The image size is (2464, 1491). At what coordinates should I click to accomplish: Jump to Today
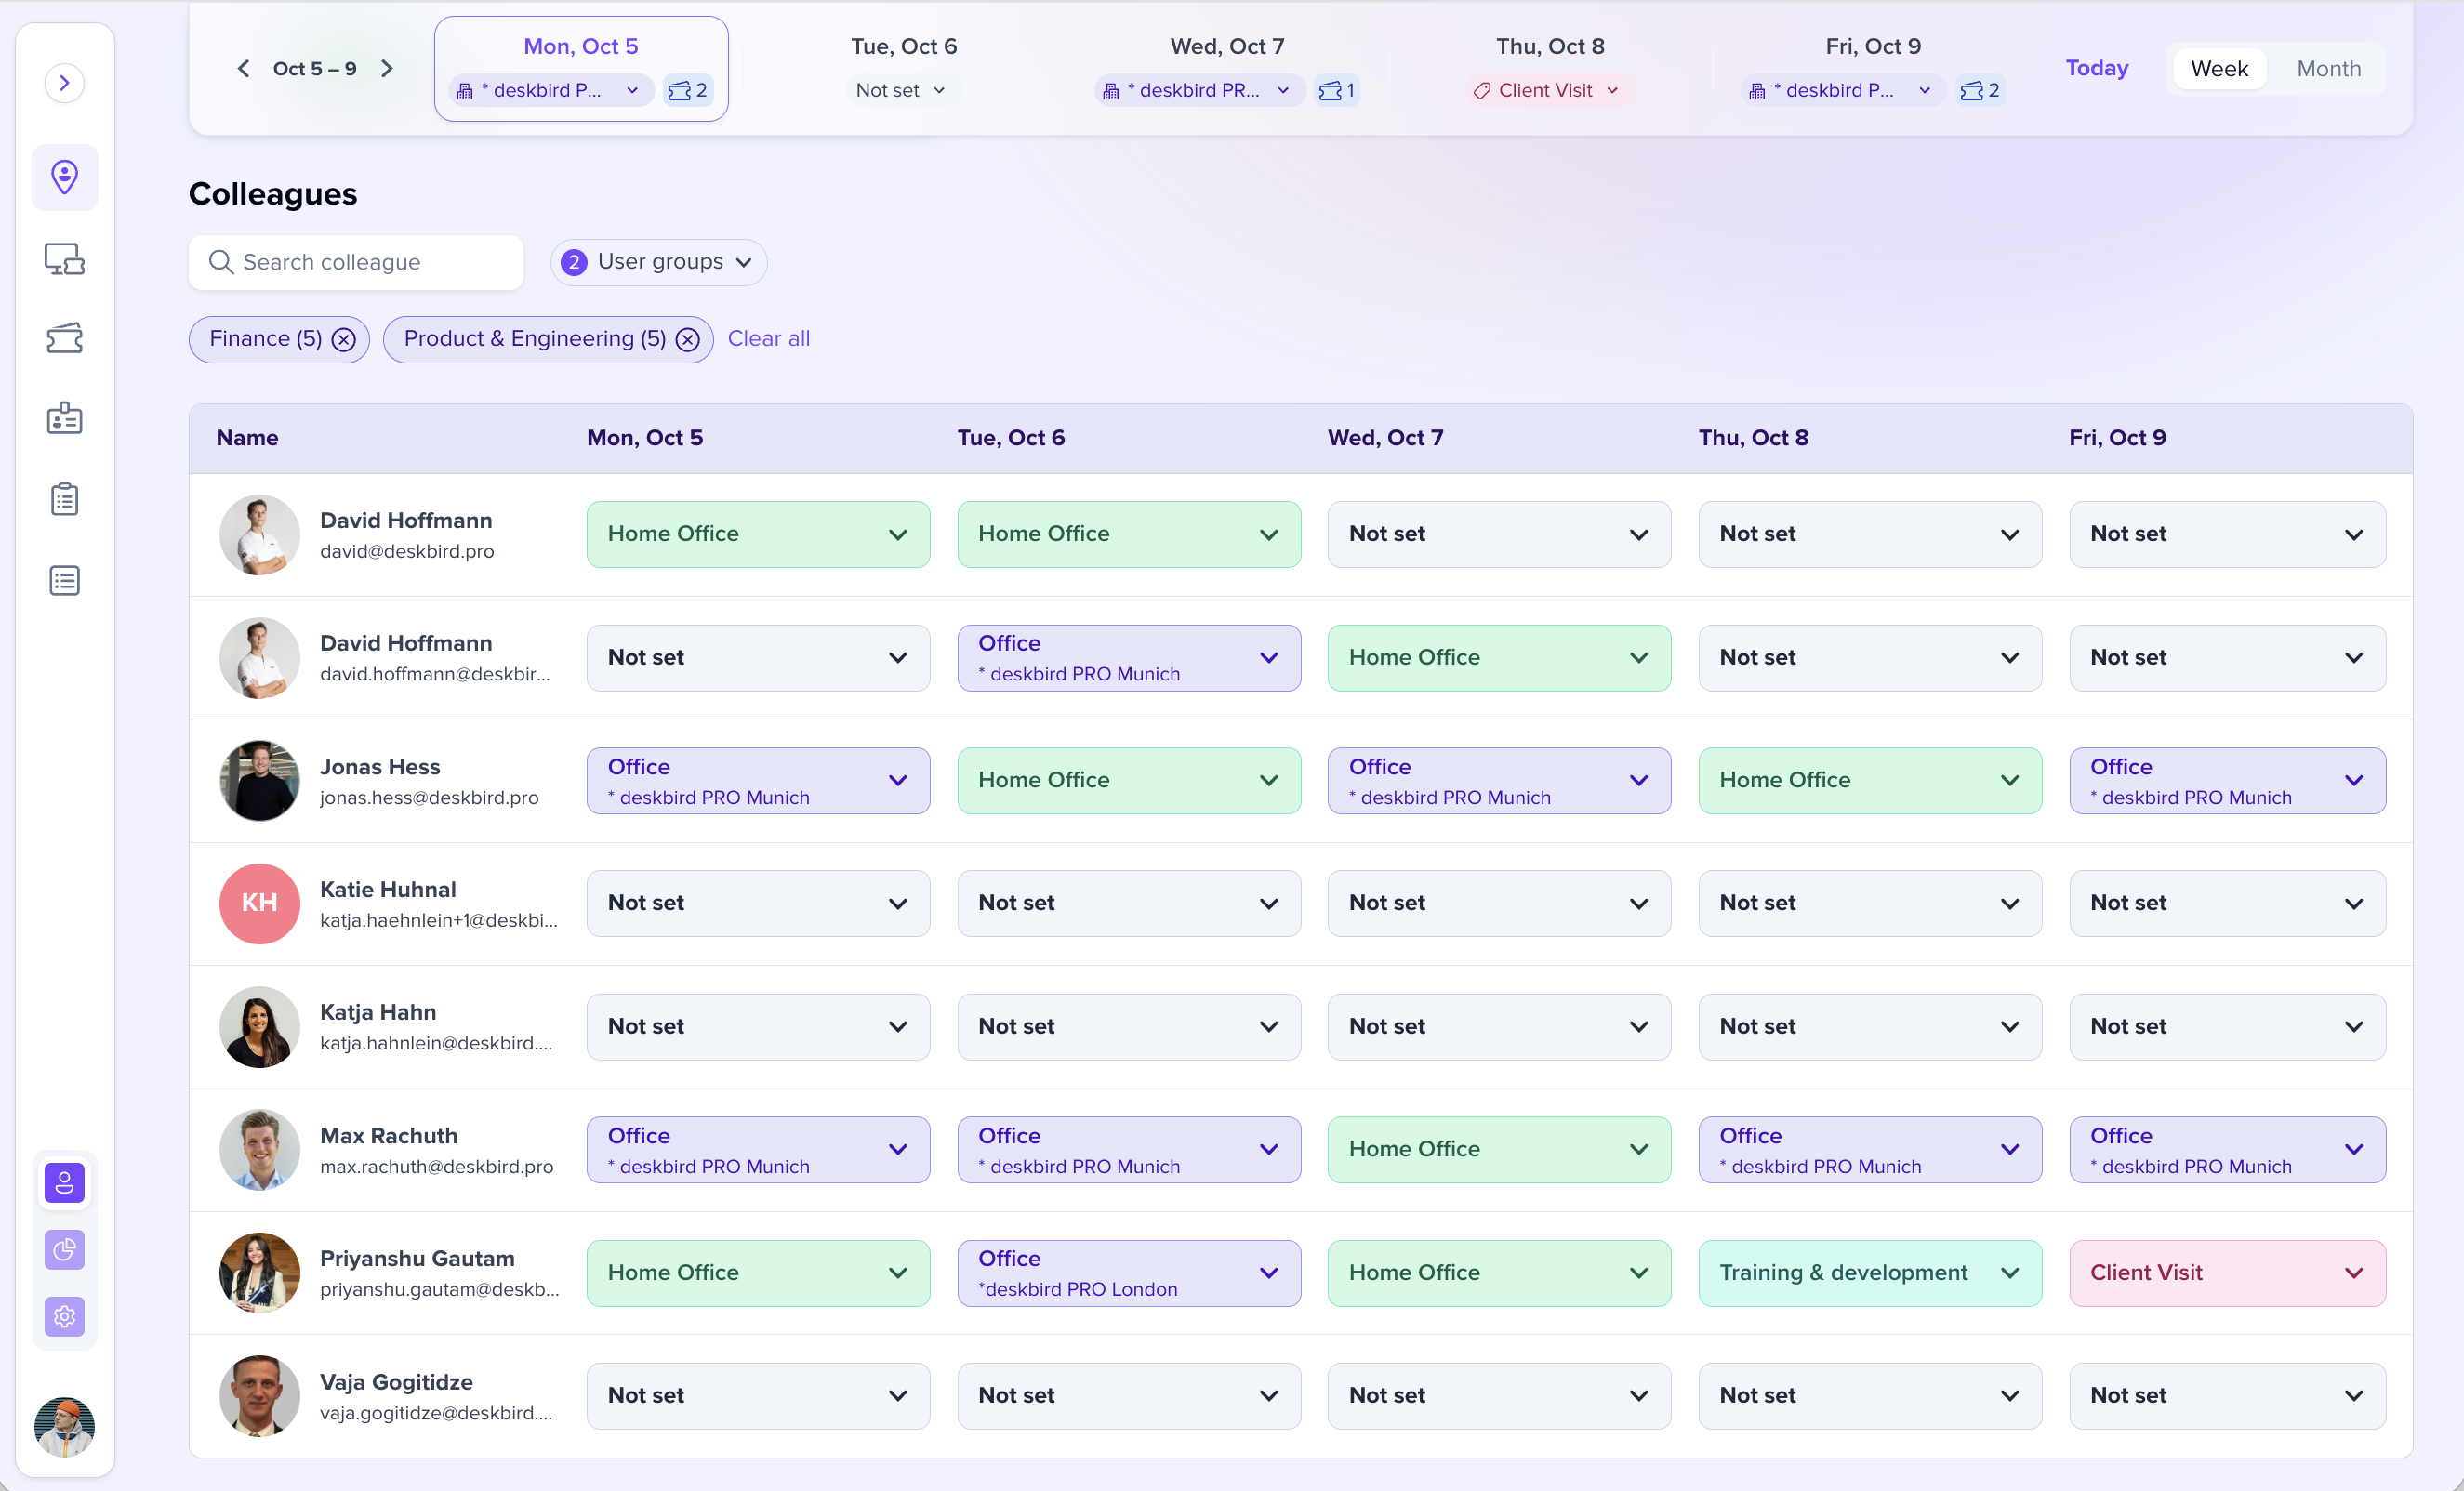pos(2097,68)
